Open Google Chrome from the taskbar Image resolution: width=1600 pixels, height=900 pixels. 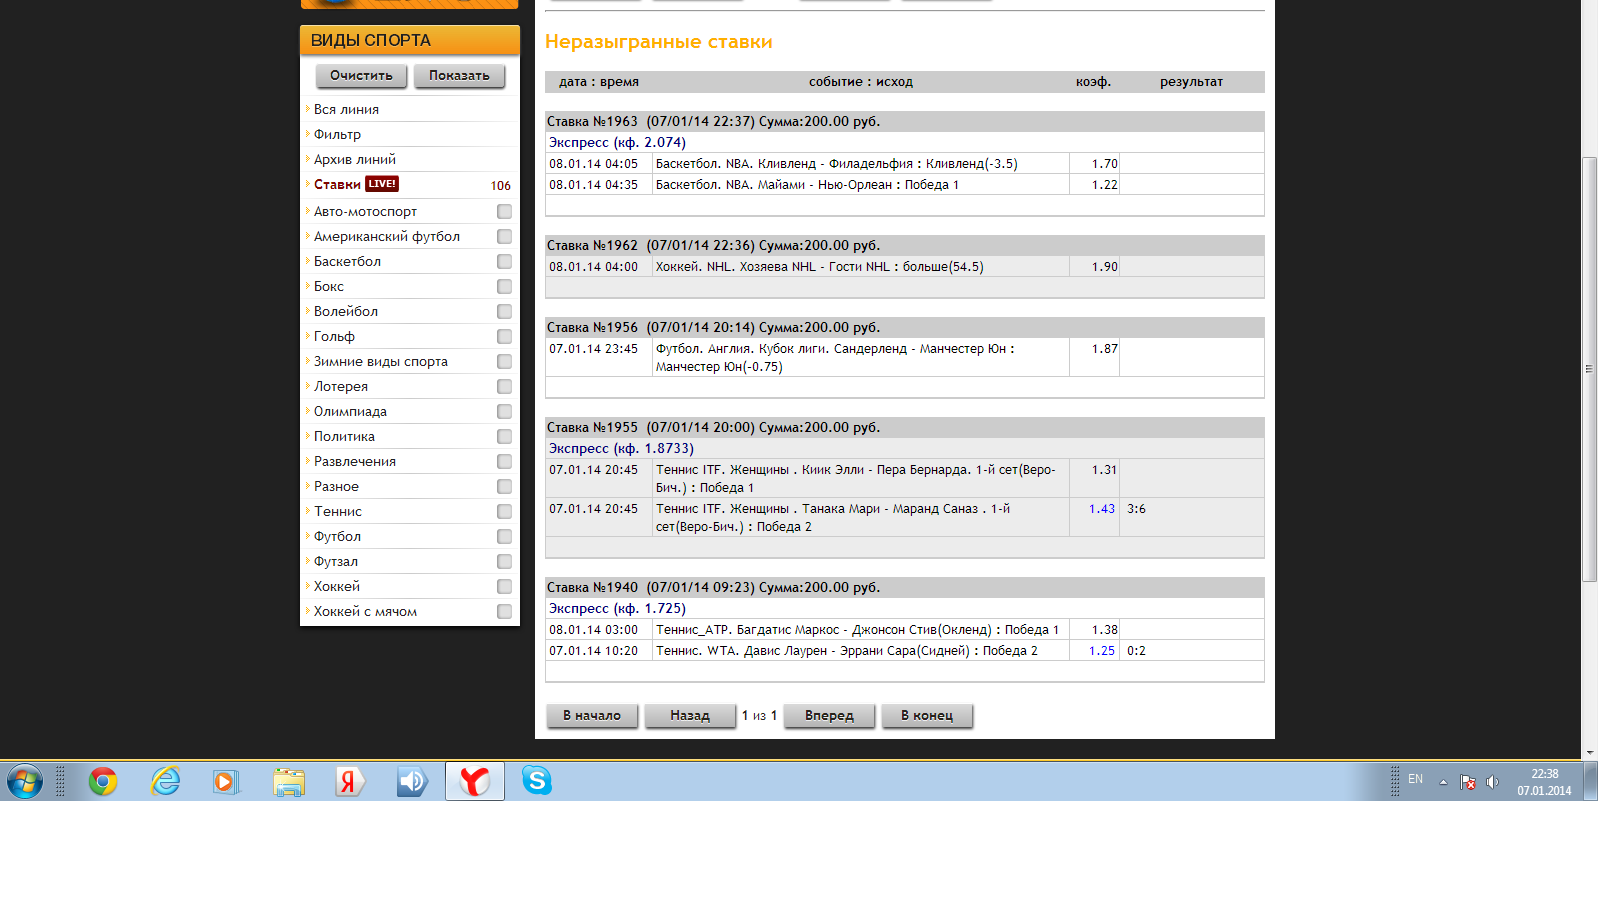point(103,781)
